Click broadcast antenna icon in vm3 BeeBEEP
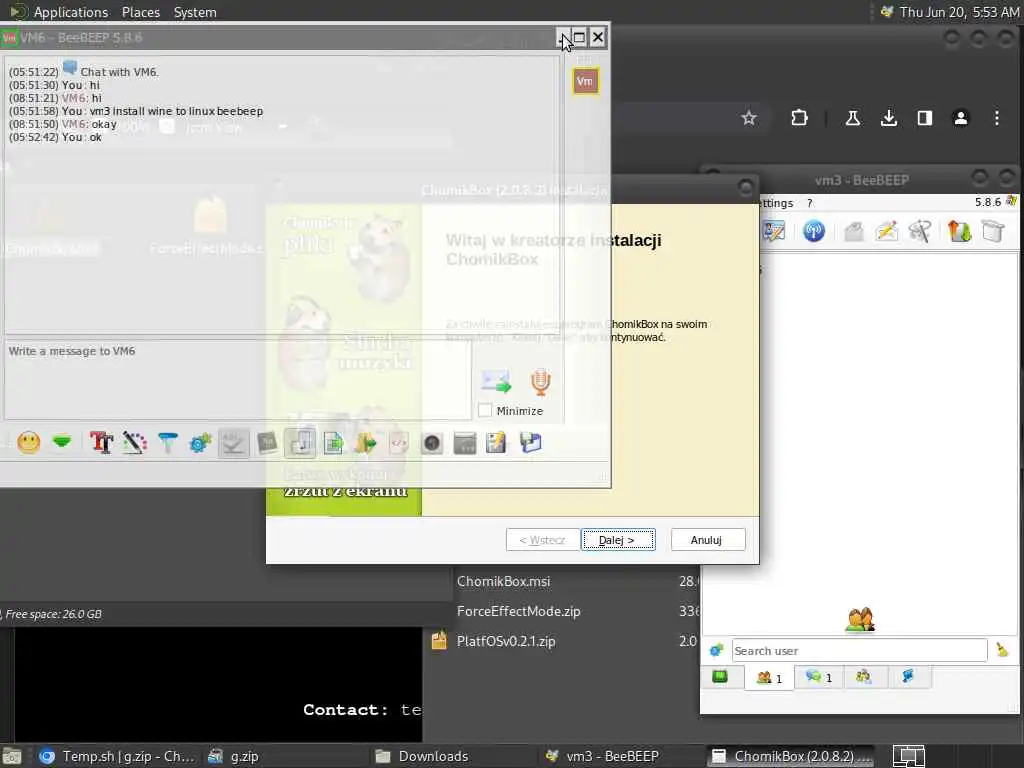 tap(814, 231)
